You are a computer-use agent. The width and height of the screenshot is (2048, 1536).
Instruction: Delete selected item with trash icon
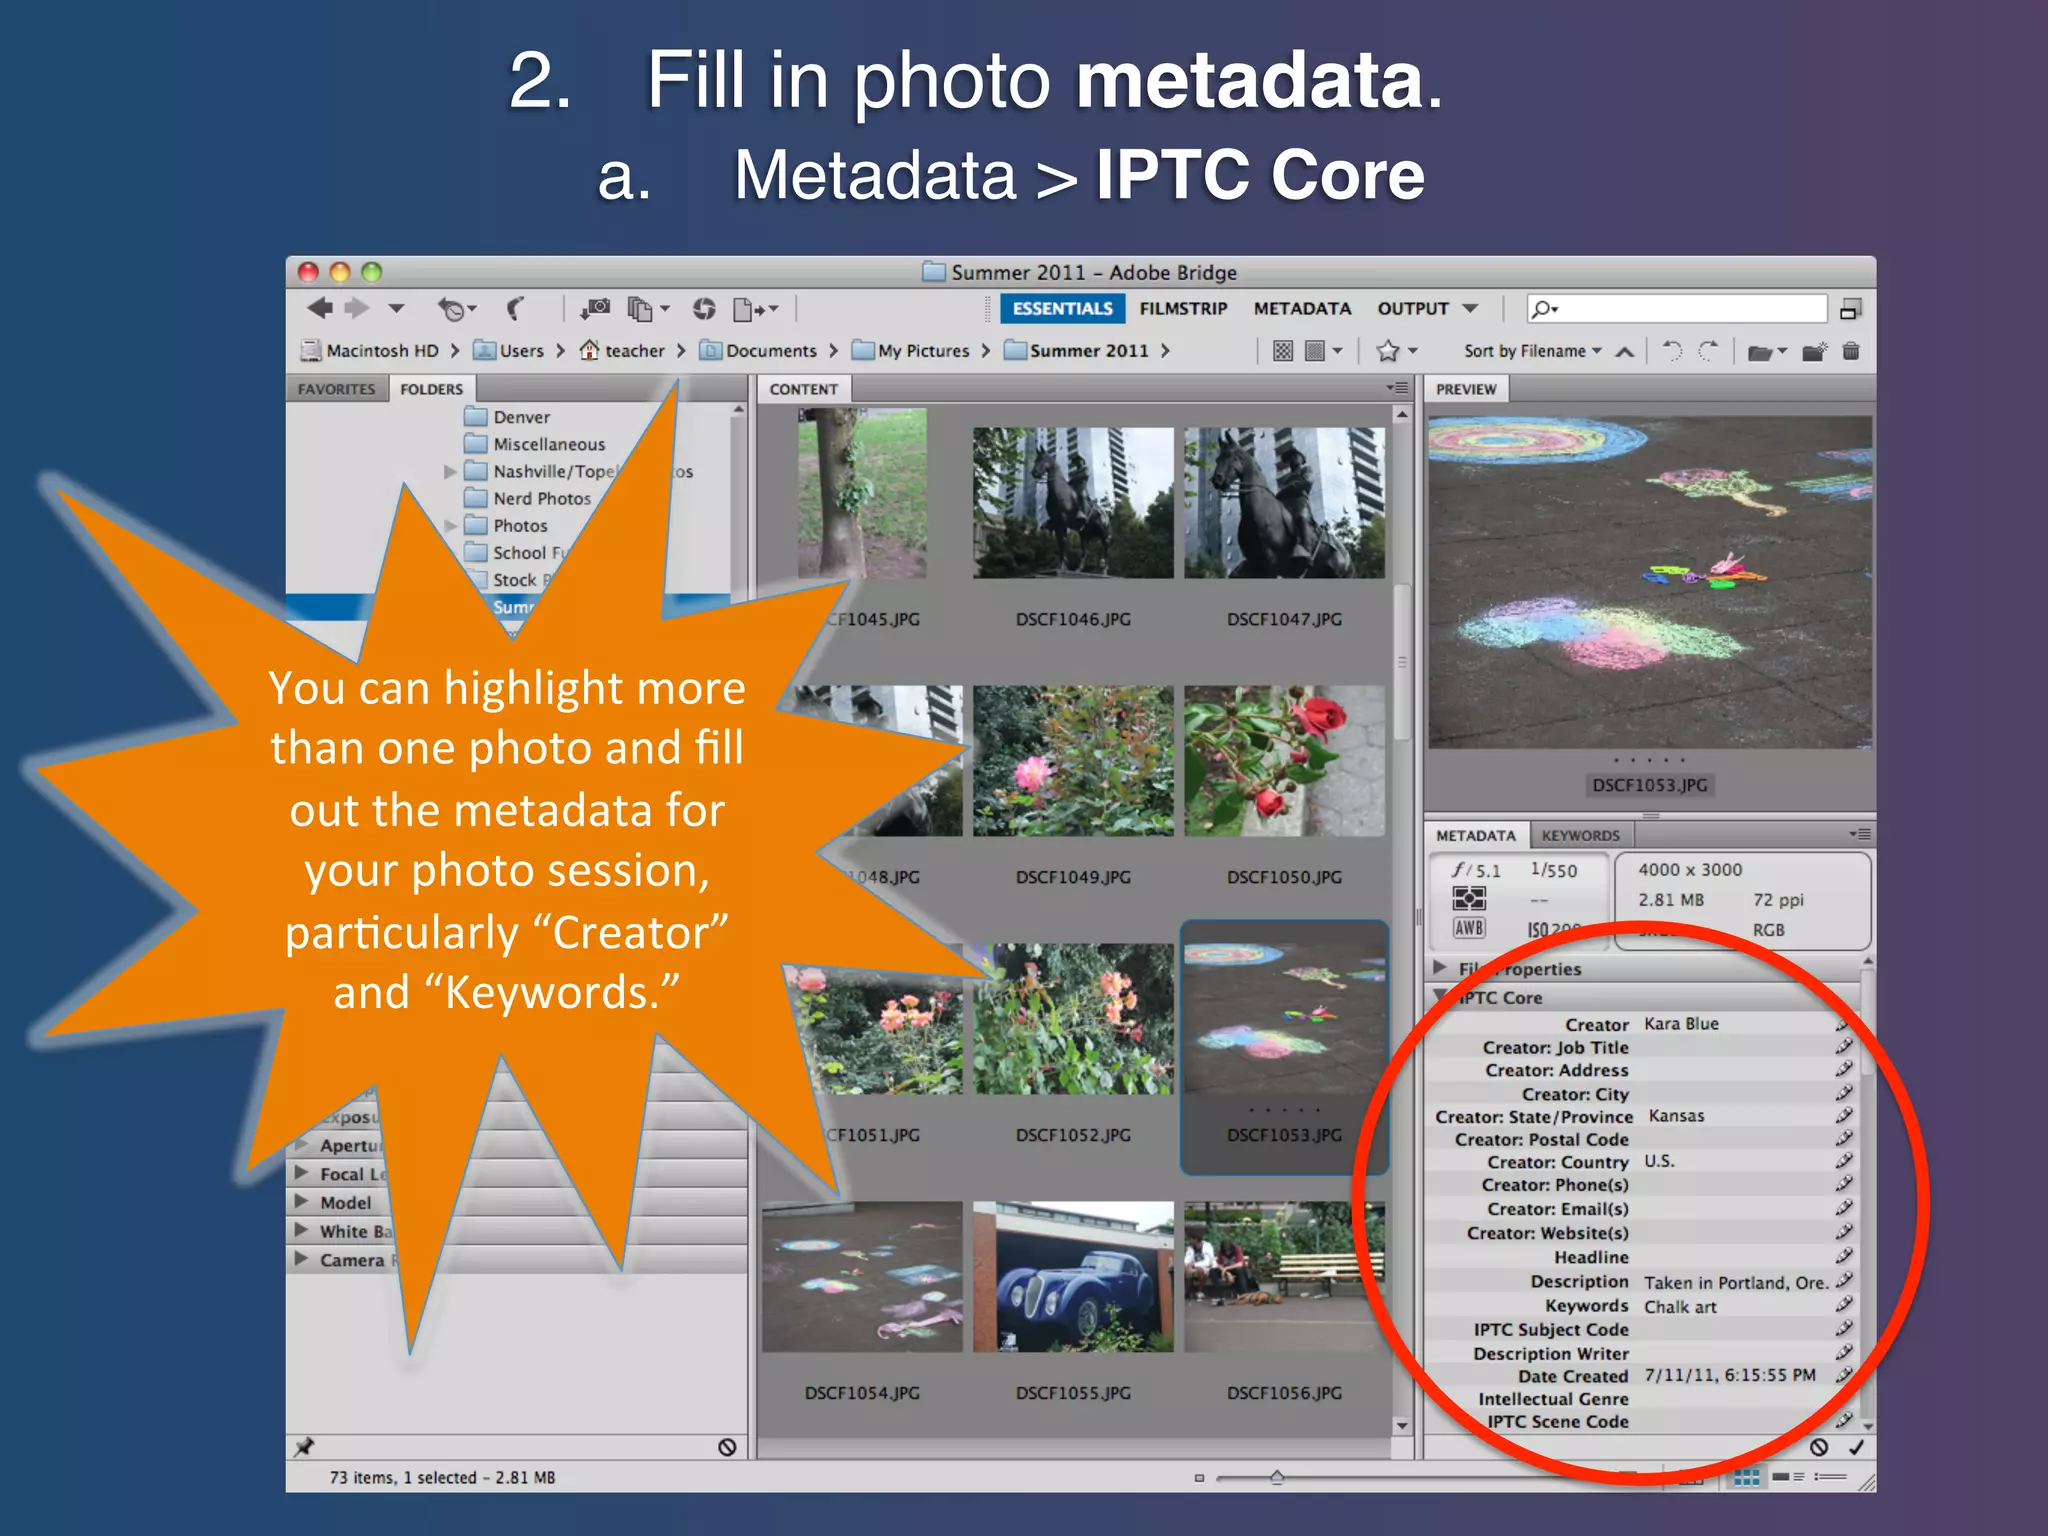click(x=1851, y=351)
